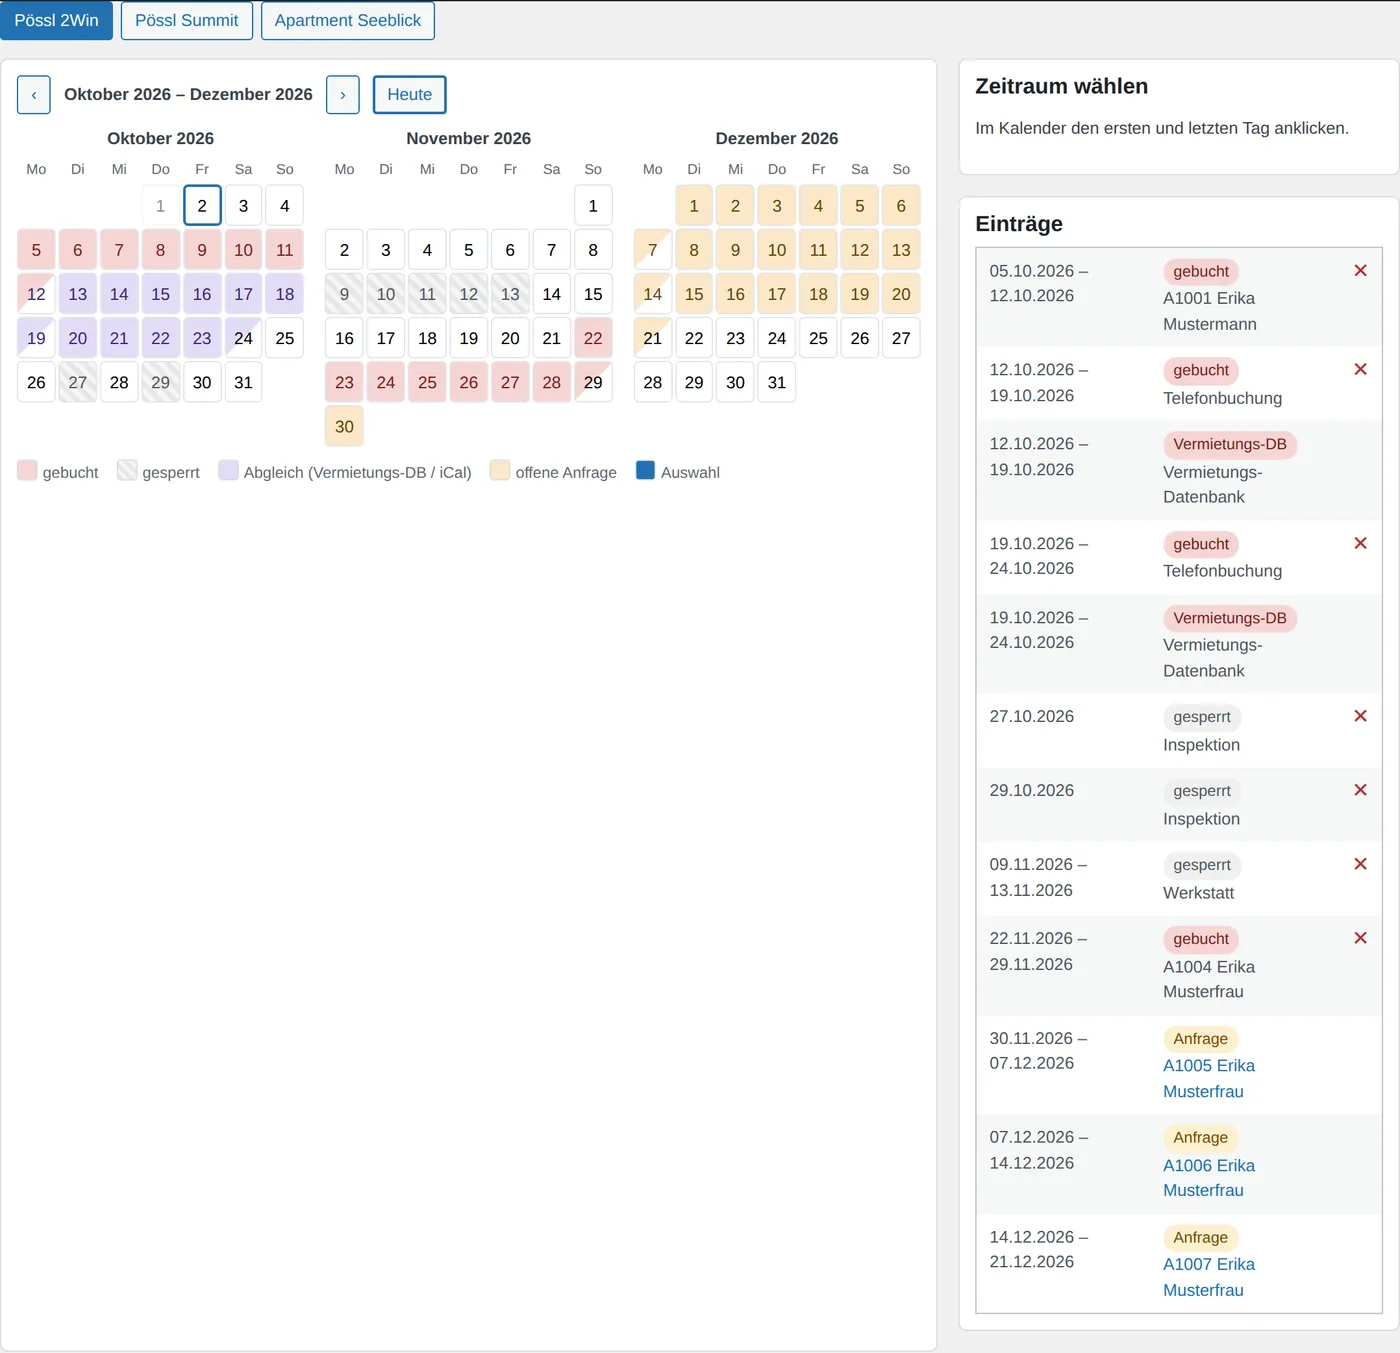The image size is (1400, 1353).
Task: Jump to today with the Heute button
Action: [x=410, y=95]
